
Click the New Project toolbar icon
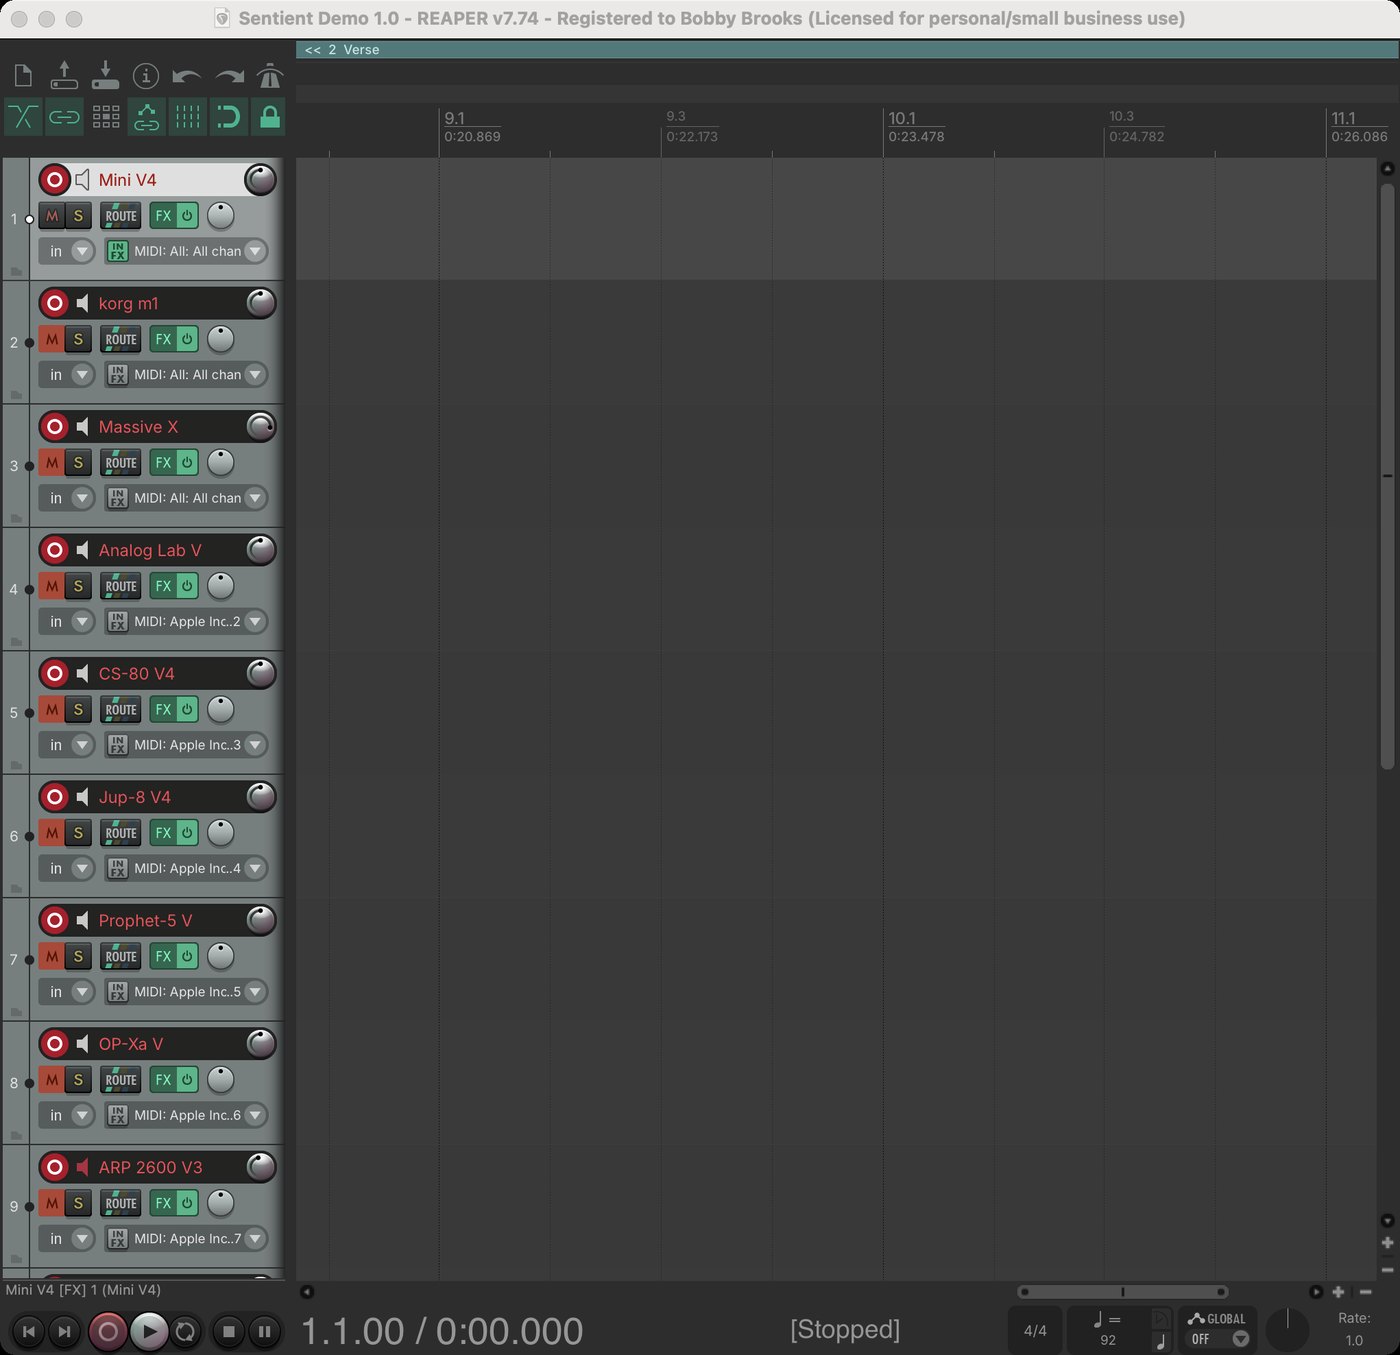click(x=23, y=76)
